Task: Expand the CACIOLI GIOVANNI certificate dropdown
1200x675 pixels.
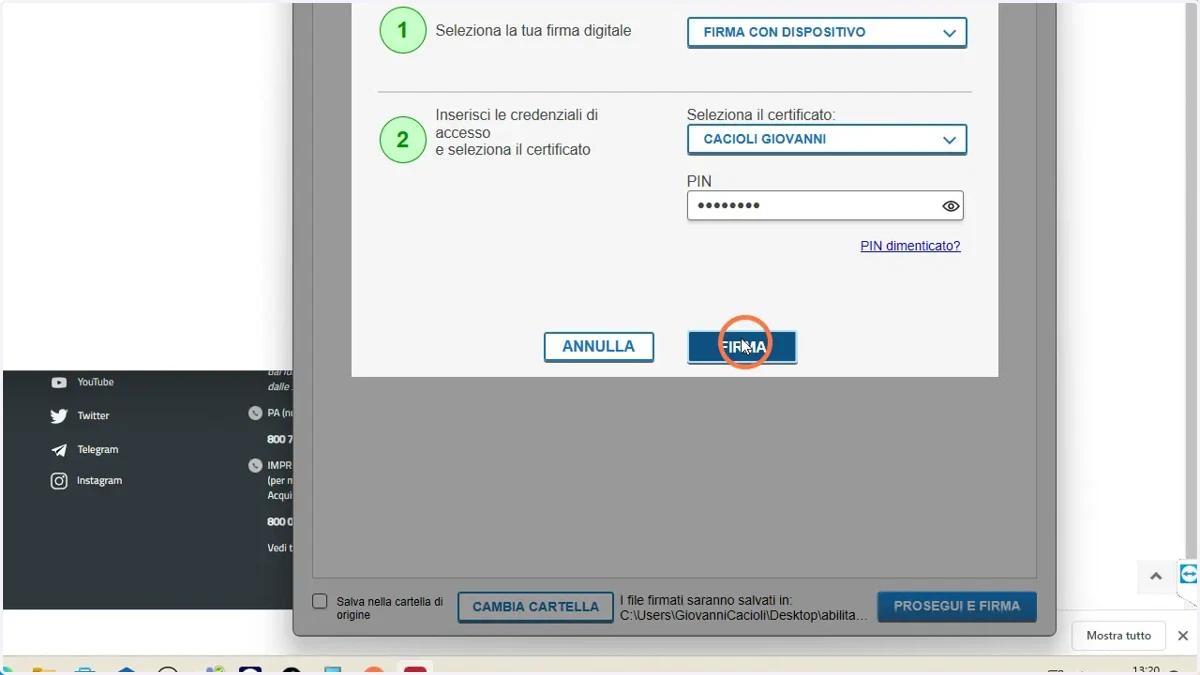Action: click(x=827, y=140)
